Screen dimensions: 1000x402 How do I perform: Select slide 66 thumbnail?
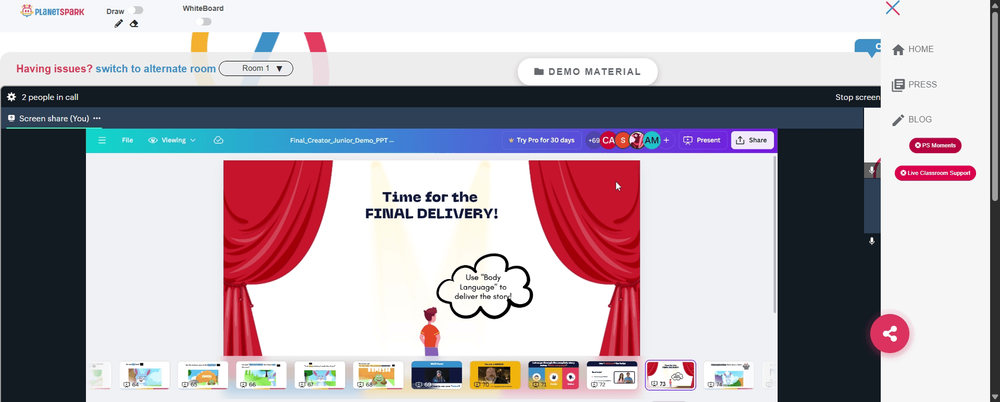coord(261,375)
